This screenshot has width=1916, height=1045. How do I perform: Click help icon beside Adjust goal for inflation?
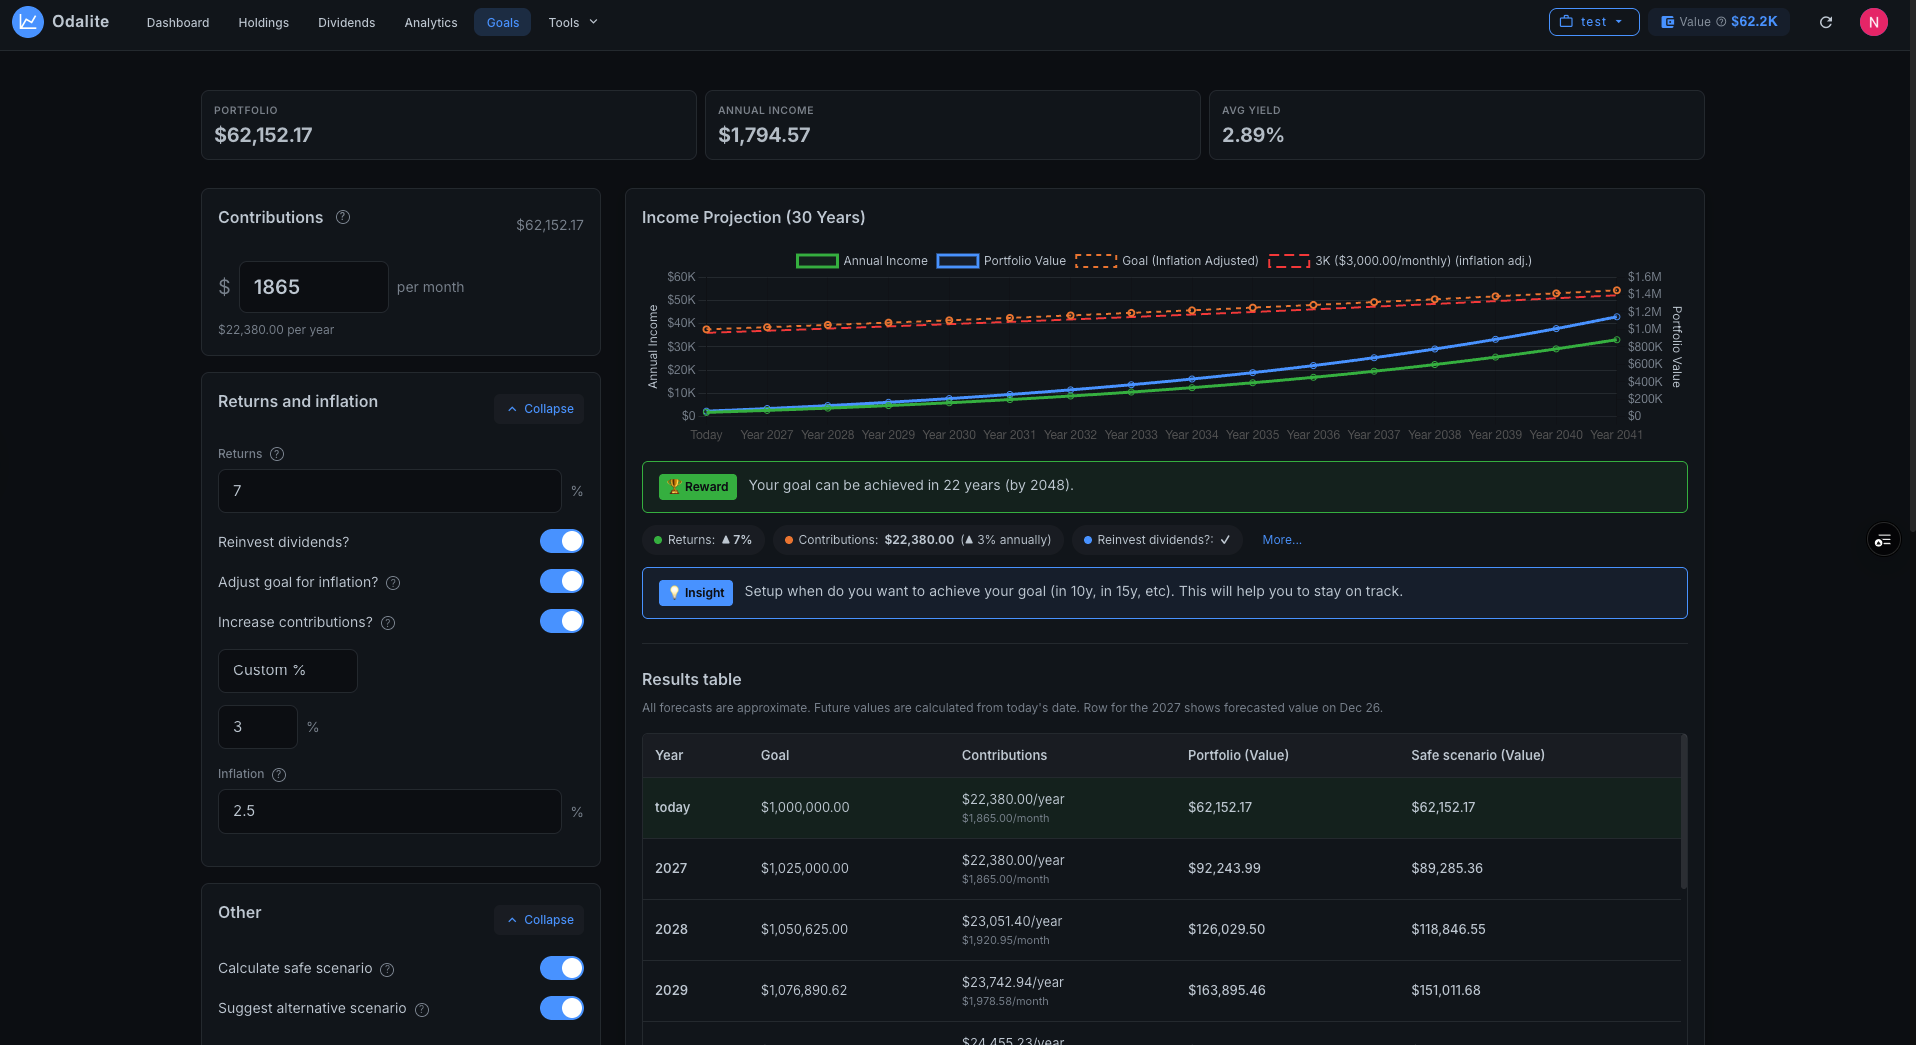click(x=393, y=583)
